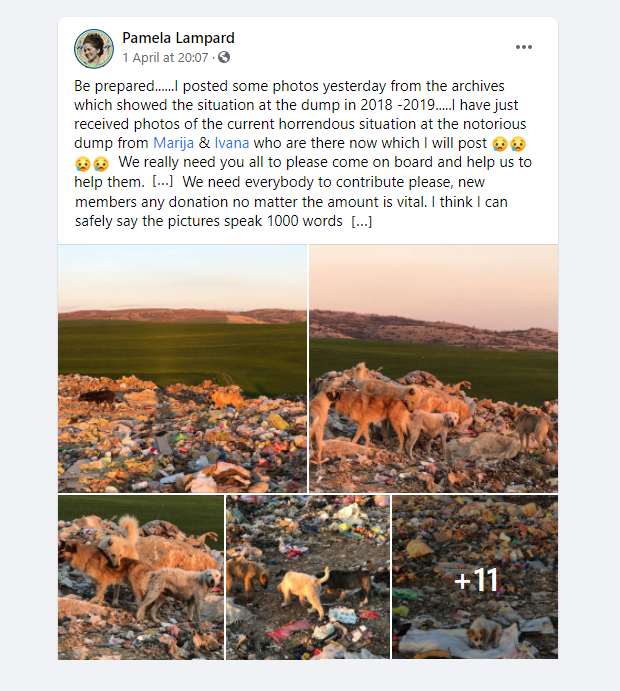Click the public audience globe icon

pos(224,58)
